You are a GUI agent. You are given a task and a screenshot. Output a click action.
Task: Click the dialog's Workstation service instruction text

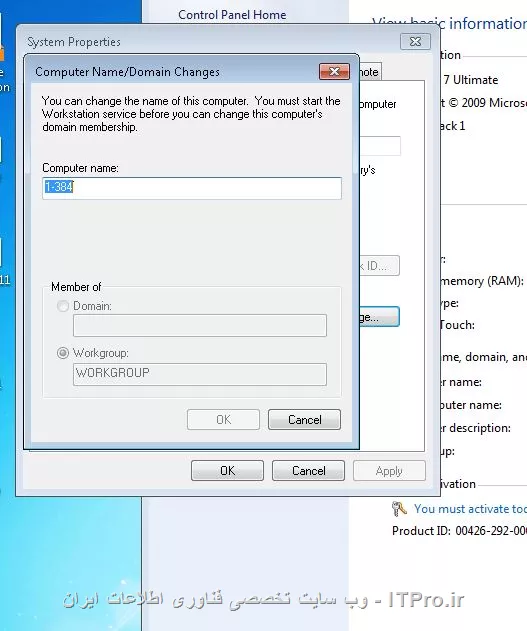[x=191, y=114]
